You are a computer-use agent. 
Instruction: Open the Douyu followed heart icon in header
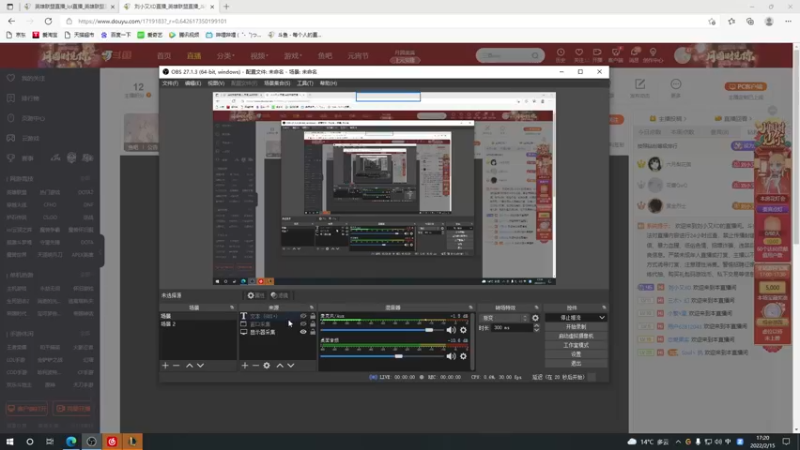(579, 55)
